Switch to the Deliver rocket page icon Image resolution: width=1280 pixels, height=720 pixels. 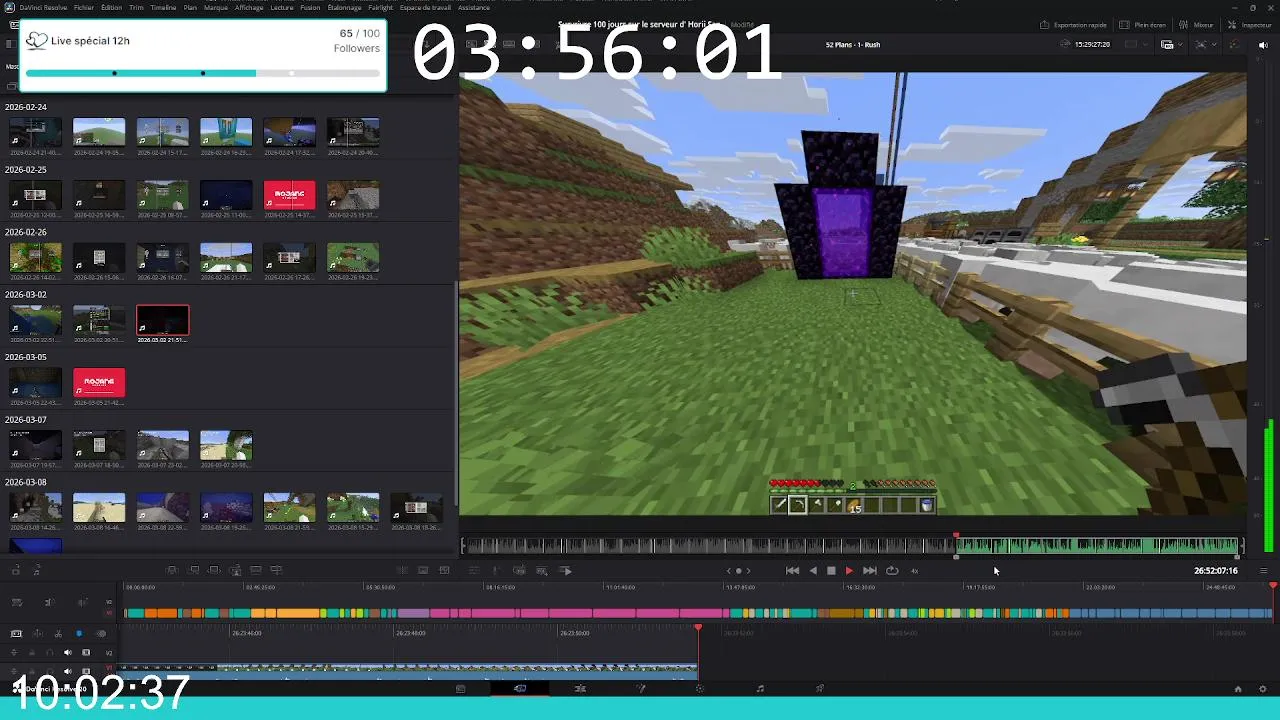tap(820, 688)
